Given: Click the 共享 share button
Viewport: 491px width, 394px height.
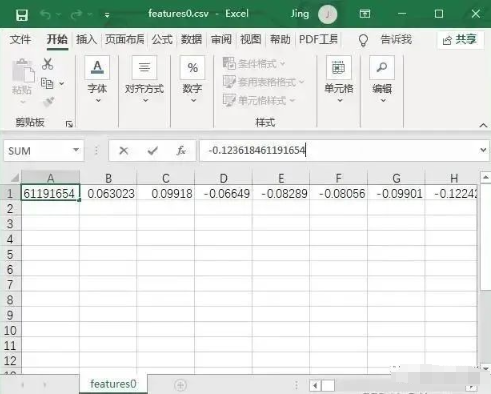Looking at the screenshot, I should tap(460, 40).
